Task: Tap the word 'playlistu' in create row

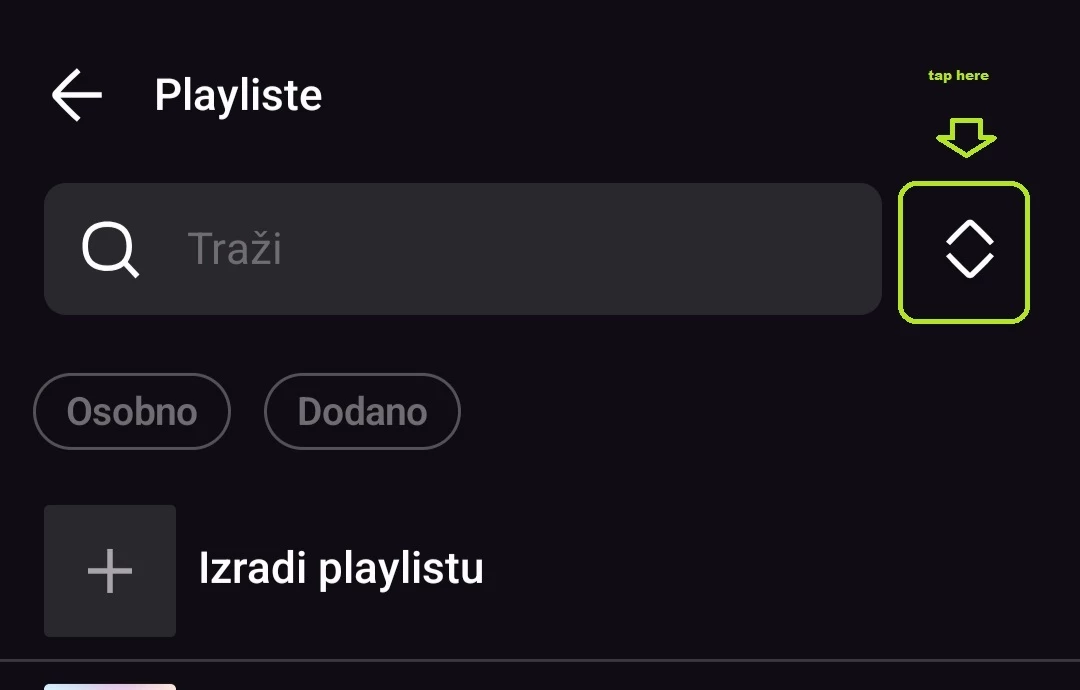Action: pos(400,568)
